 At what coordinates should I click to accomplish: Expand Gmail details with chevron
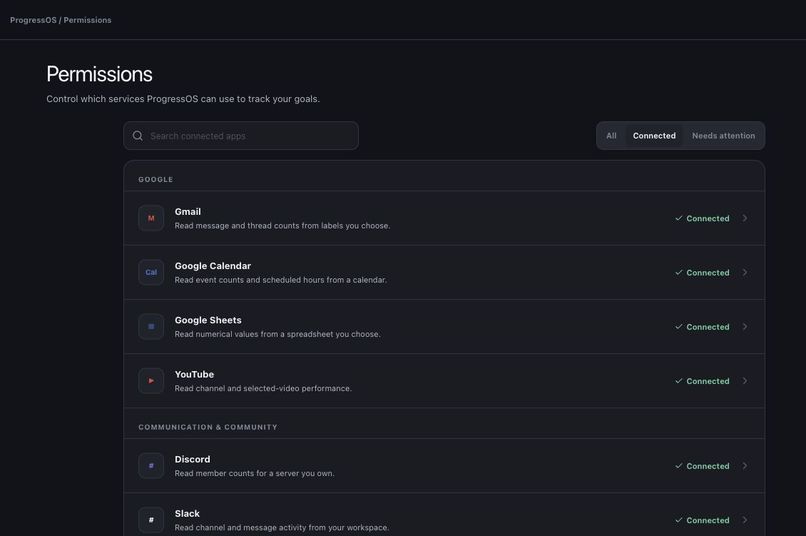[745, 218]
